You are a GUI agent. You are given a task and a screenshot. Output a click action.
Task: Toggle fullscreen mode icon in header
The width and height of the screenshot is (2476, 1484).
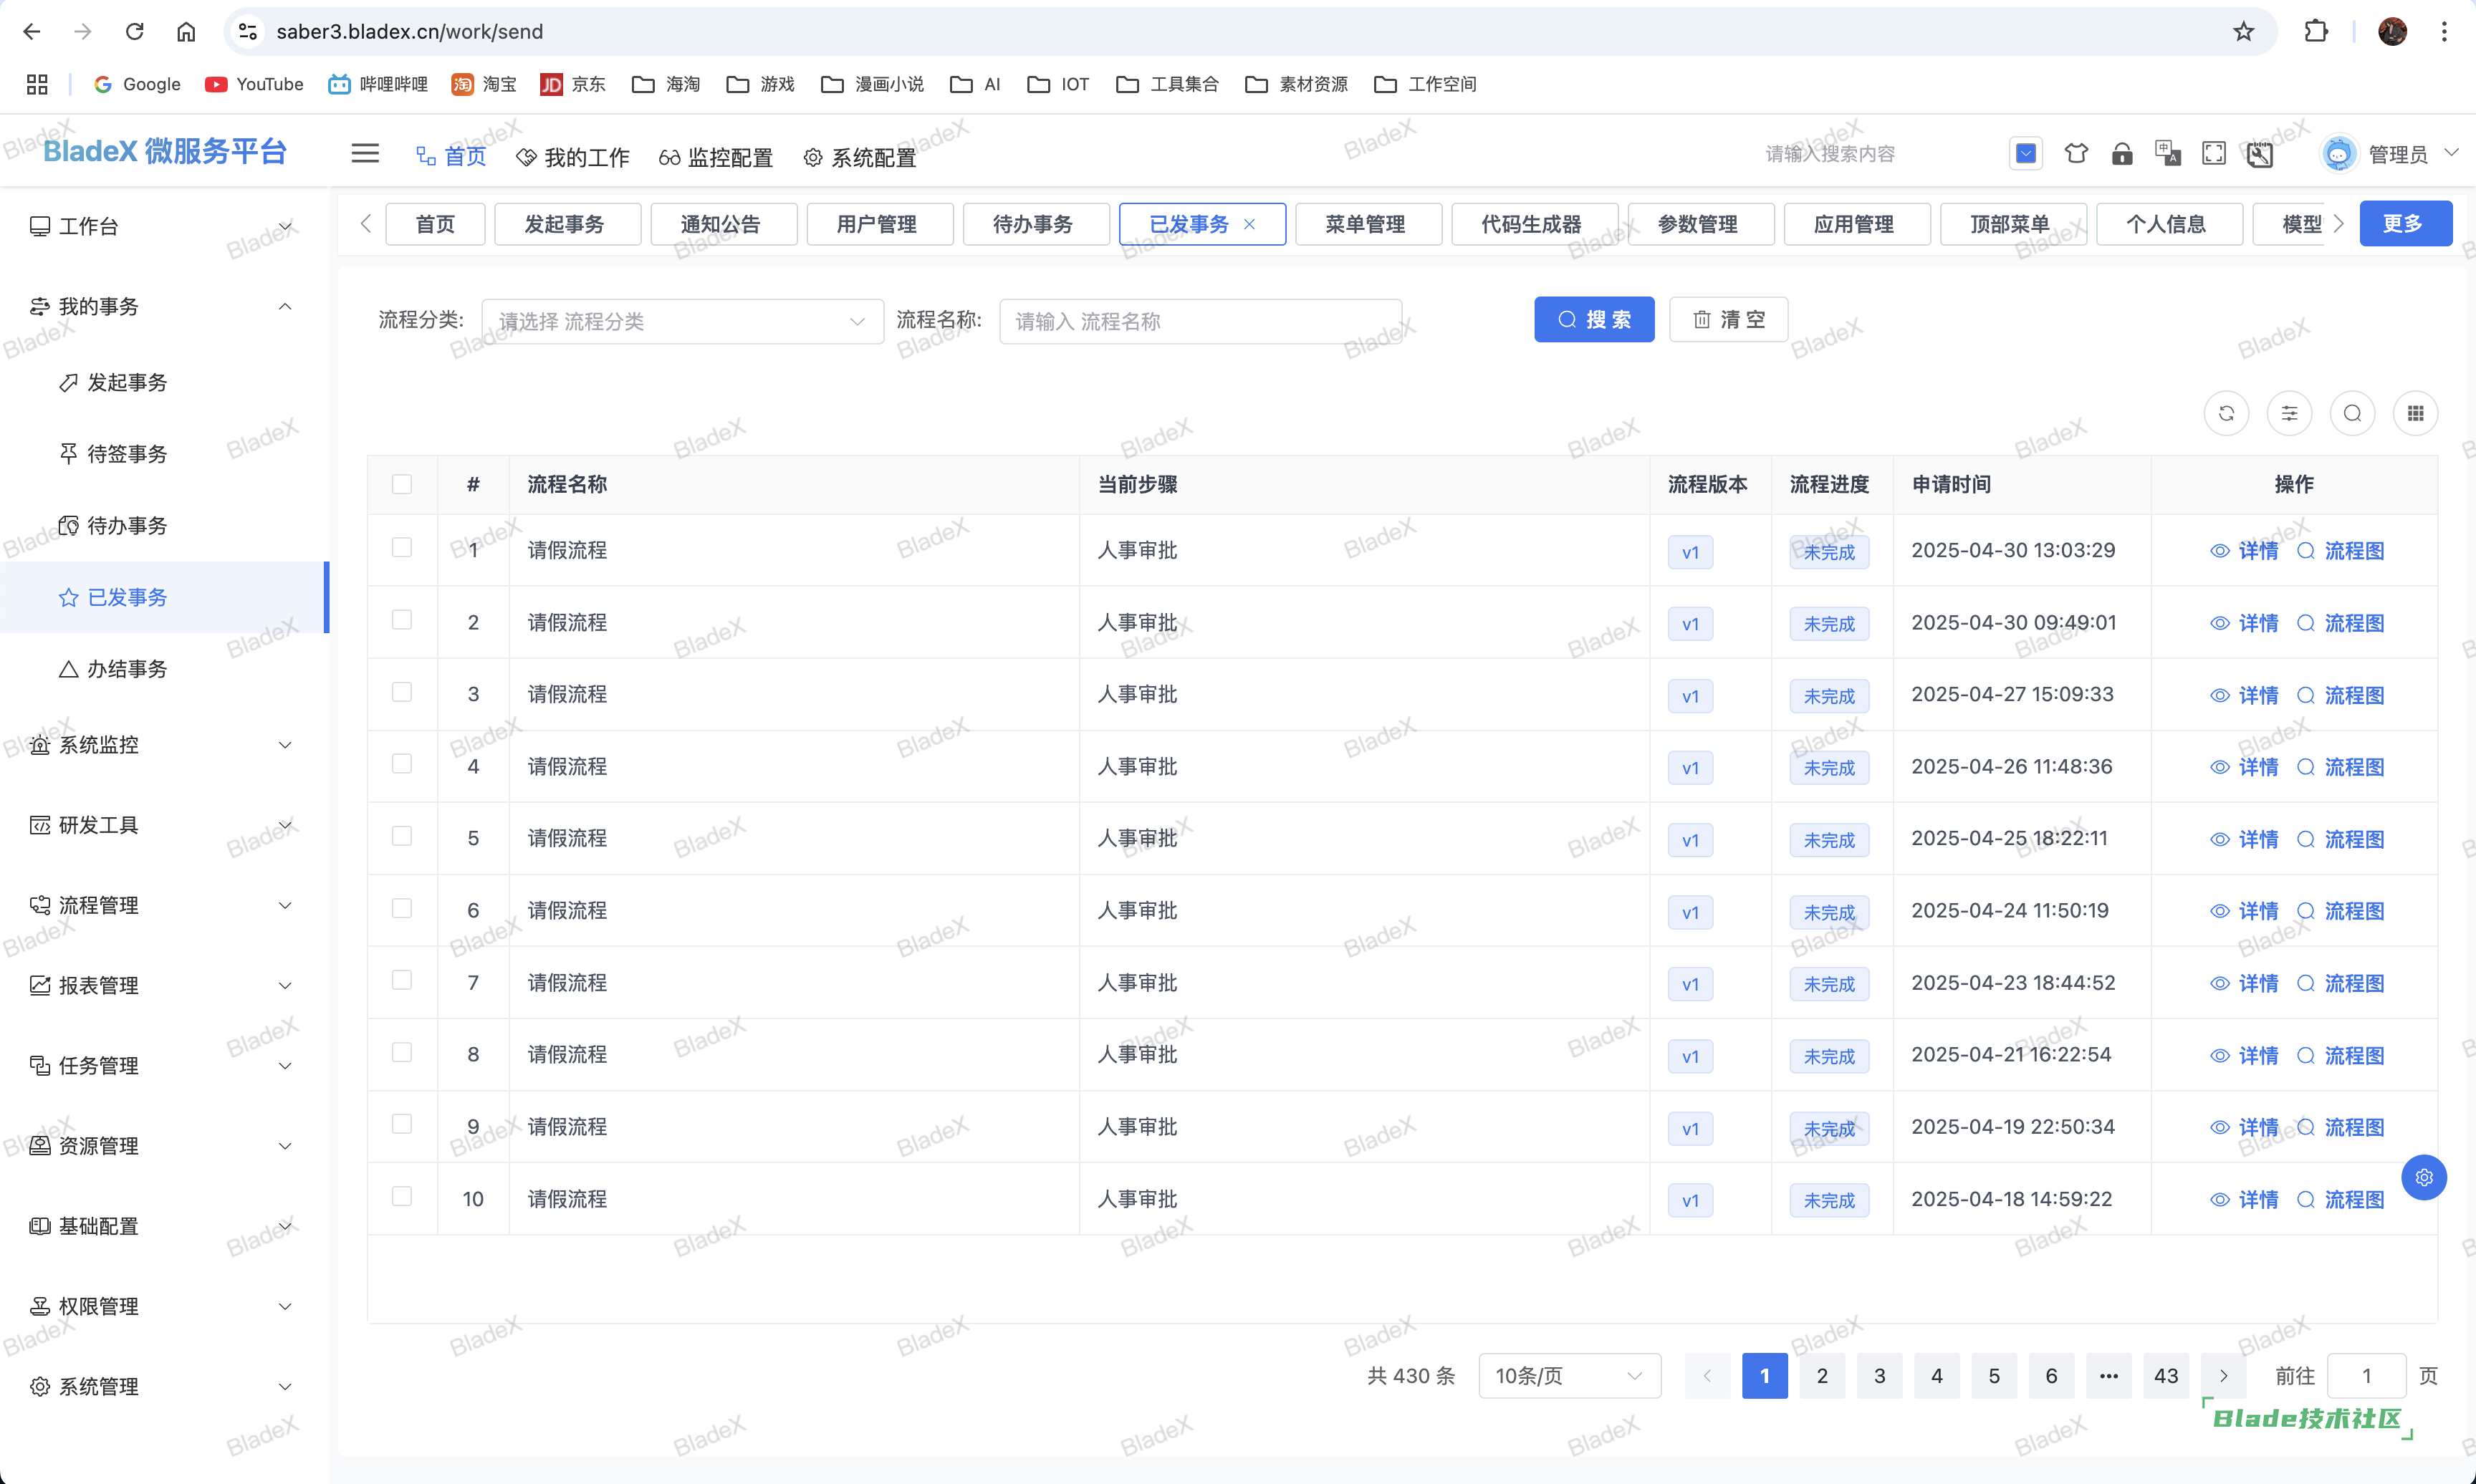pos(2214,154)
